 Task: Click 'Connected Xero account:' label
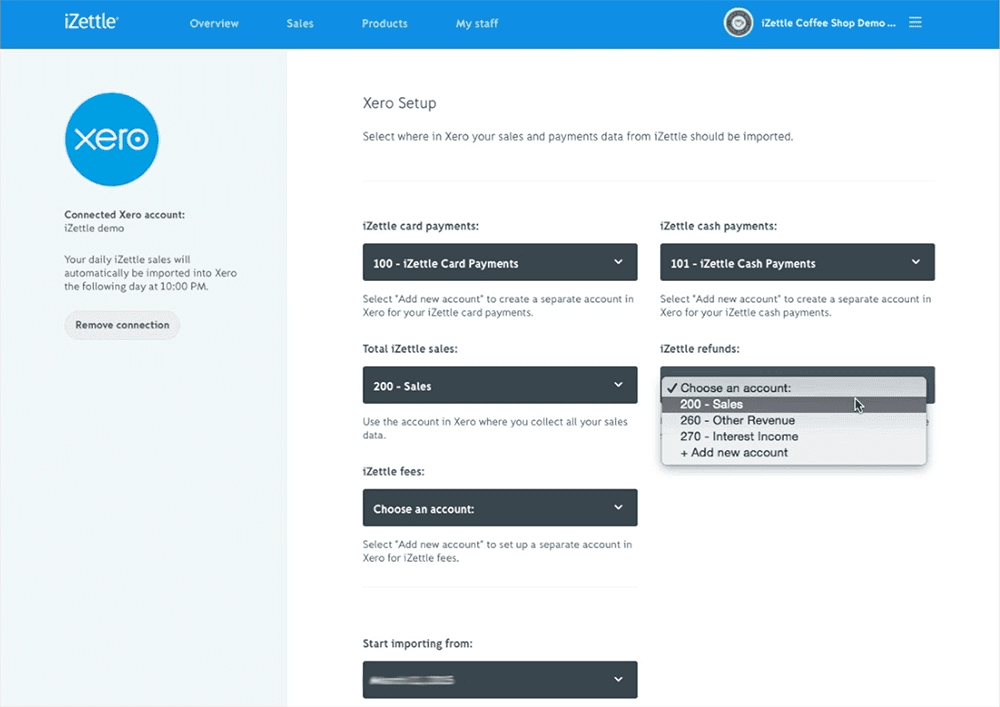click(124, 215)
